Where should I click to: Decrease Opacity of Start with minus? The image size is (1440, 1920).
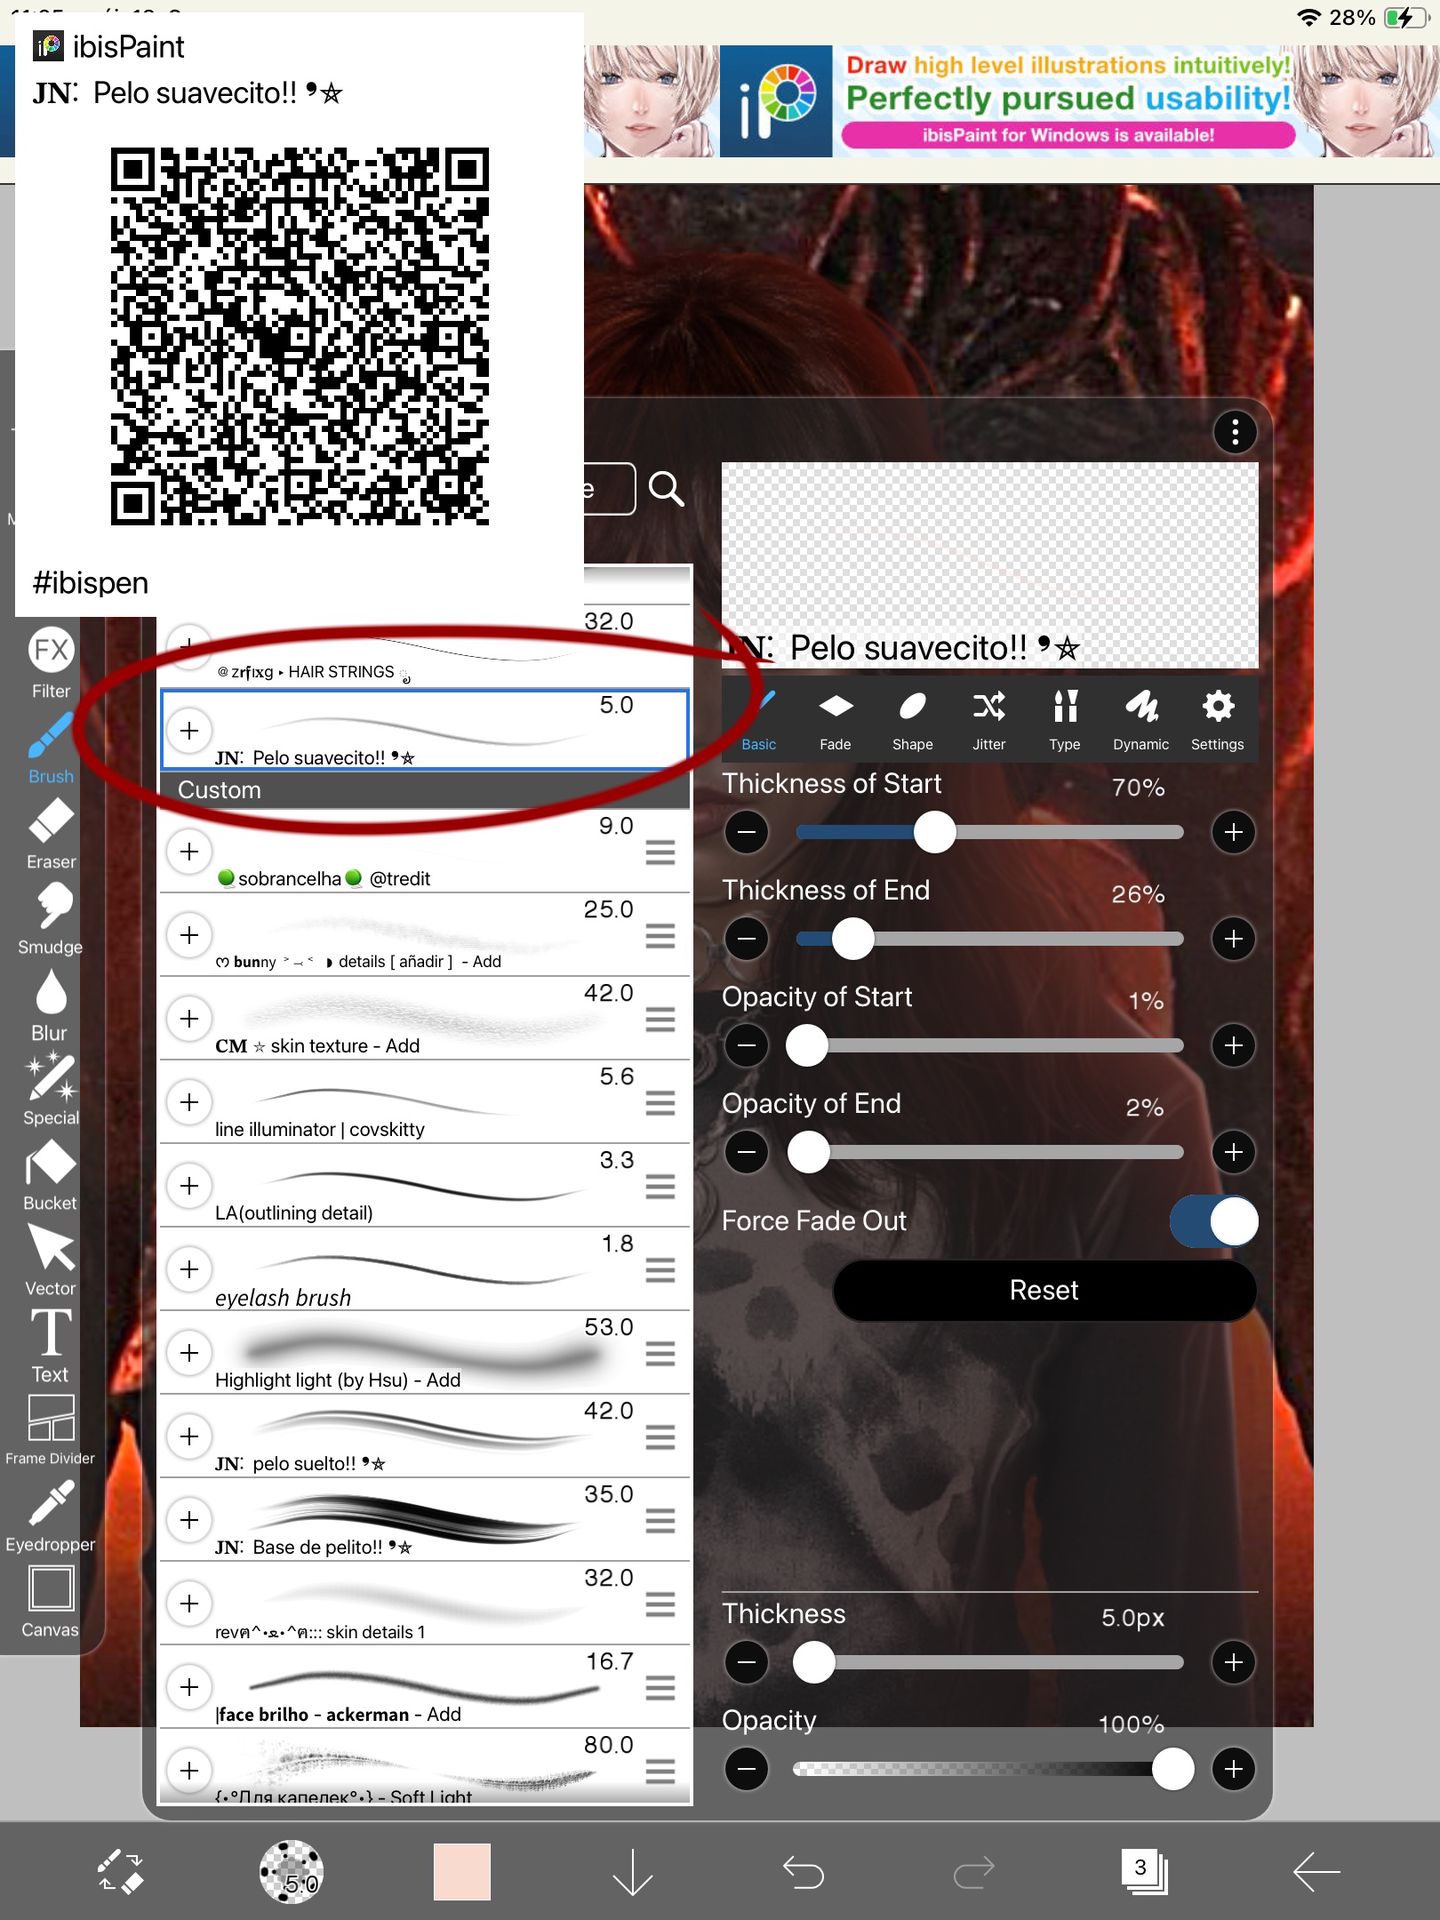click(x=747, y=1046)
